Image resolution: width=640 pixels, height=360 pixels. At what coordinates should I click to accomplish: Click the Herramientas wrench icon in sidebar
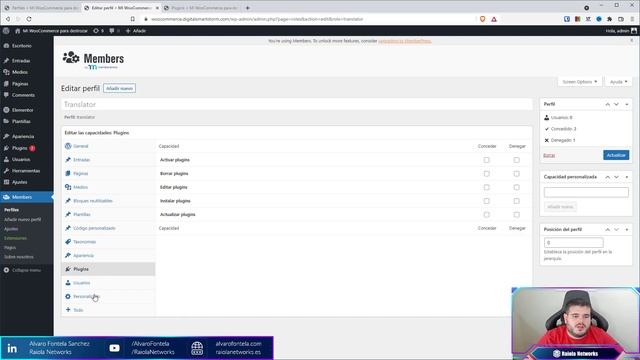click(x=6, y=171)
